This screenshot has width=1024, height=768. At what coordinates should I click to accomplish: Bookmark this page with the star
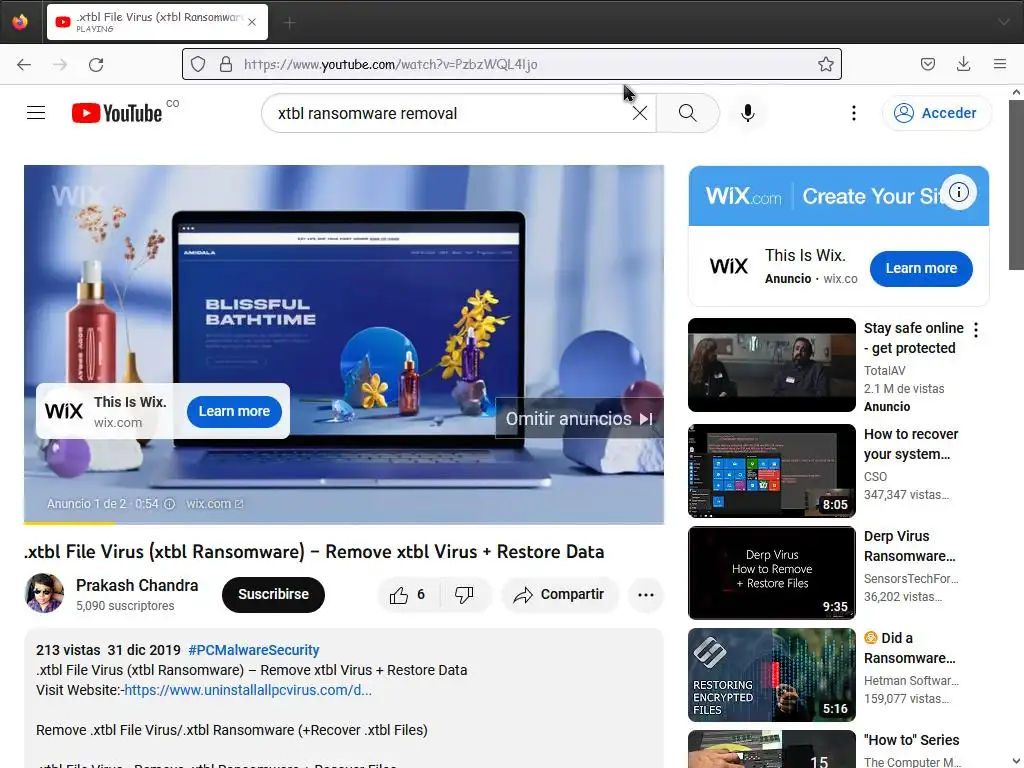[x=825, y=64]
